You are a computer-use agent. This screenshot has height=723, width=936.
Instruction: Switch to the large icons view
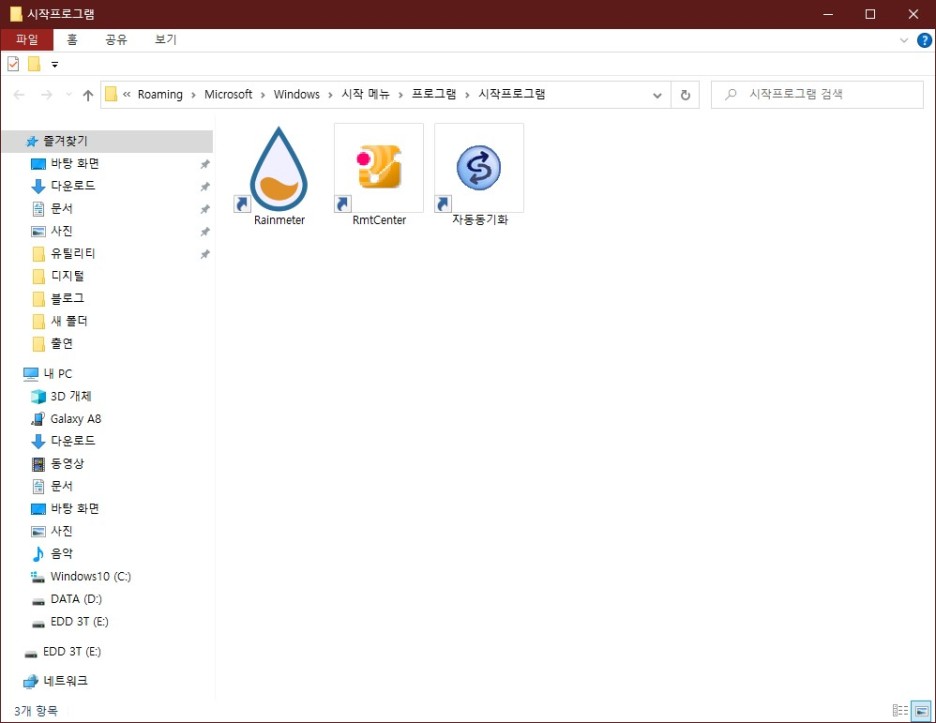922,710
